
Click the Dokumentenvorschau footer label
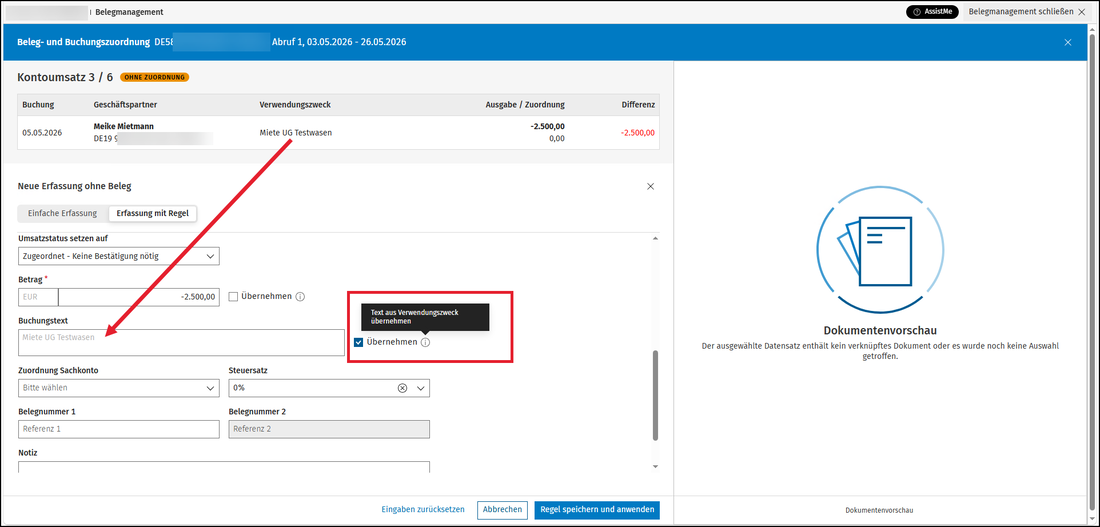click(880, 511)
